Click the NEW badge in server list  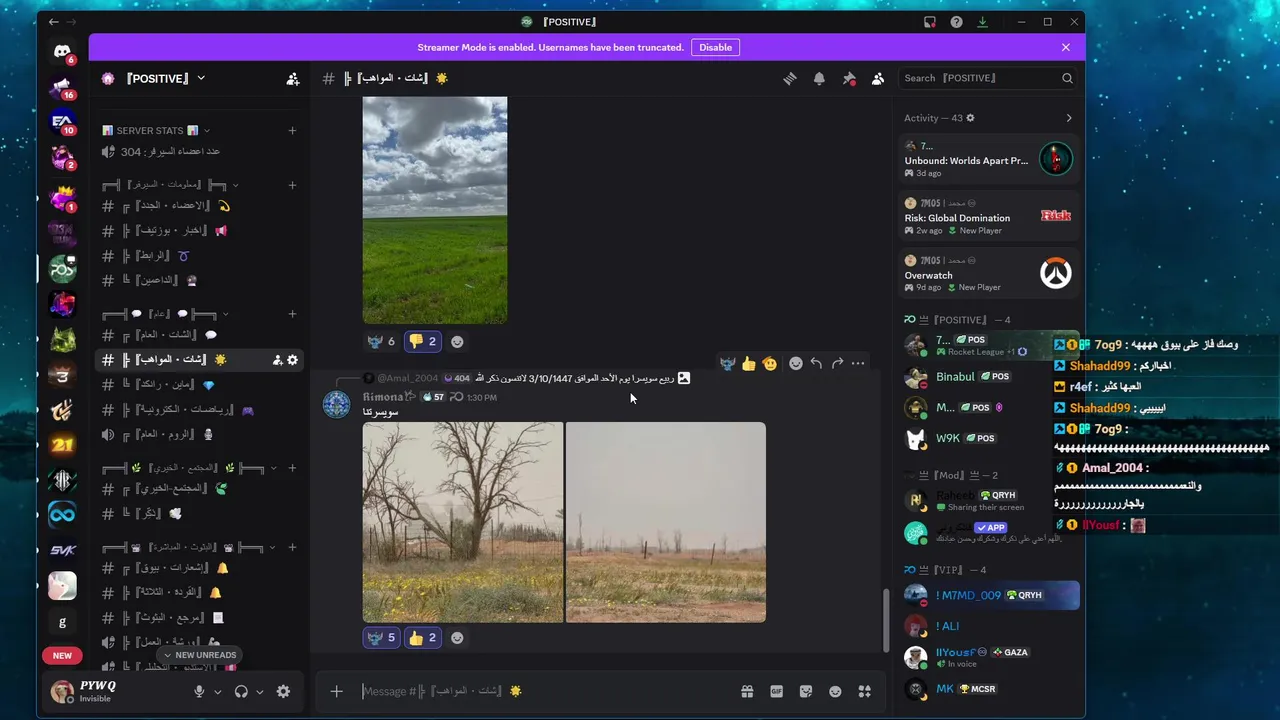tap(62, 656)
